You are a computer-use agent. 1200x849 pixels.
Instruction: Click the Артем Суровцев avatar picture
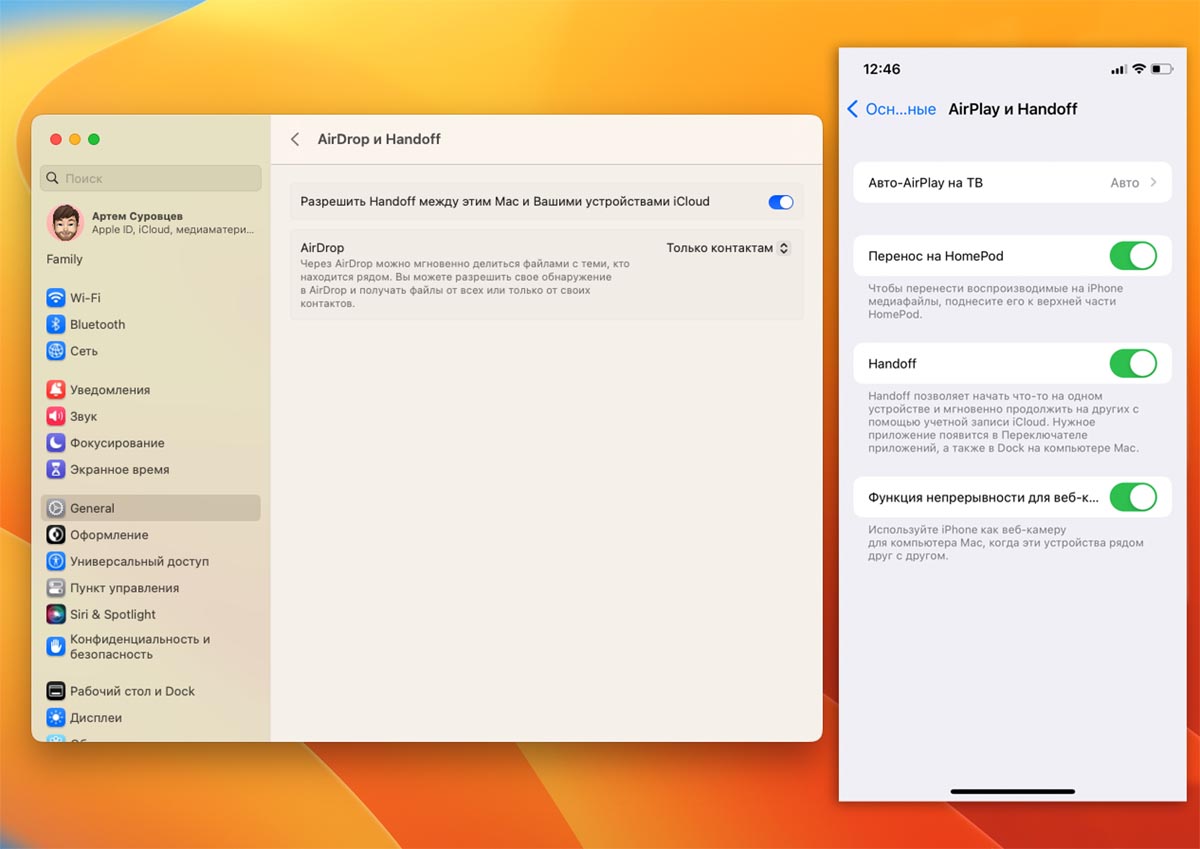click(x=64, y=223)
